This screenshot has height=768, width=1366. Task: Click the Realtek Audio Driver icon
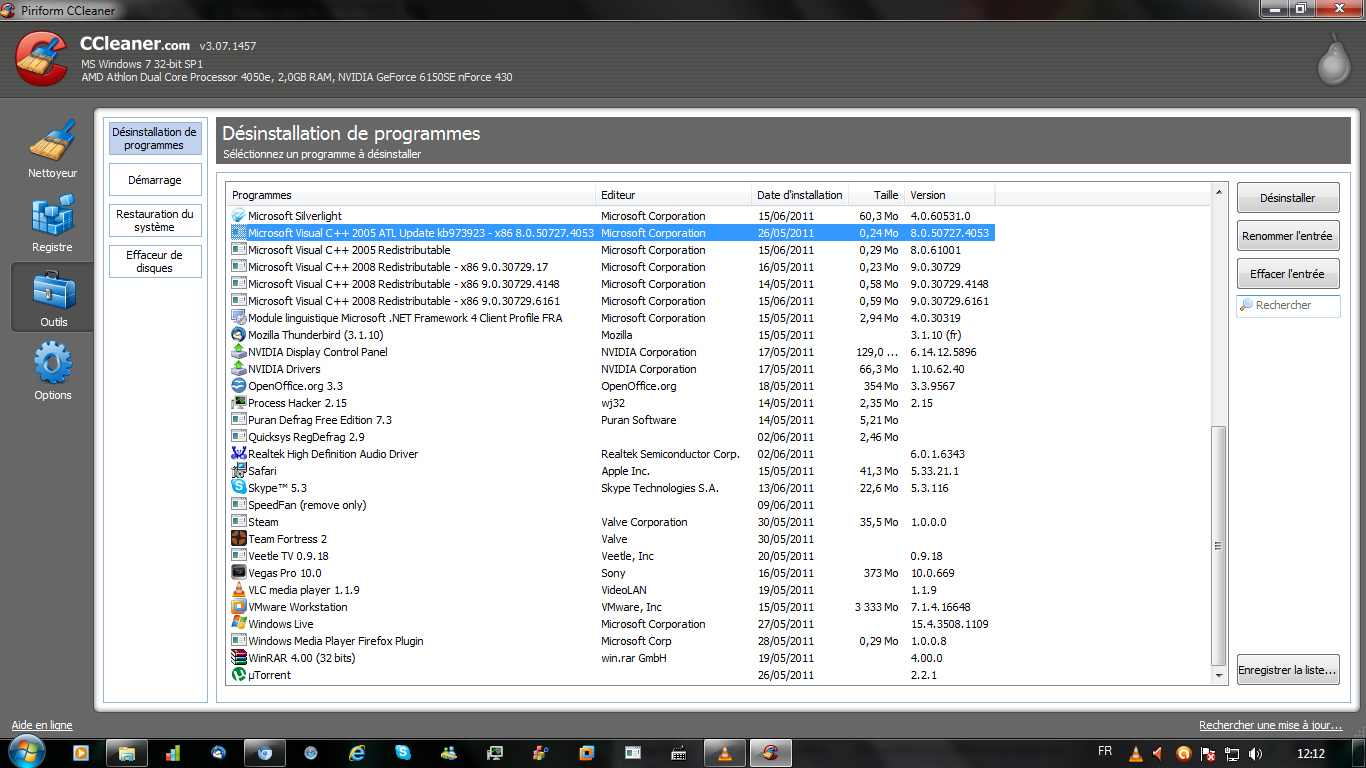pos(239,454)
